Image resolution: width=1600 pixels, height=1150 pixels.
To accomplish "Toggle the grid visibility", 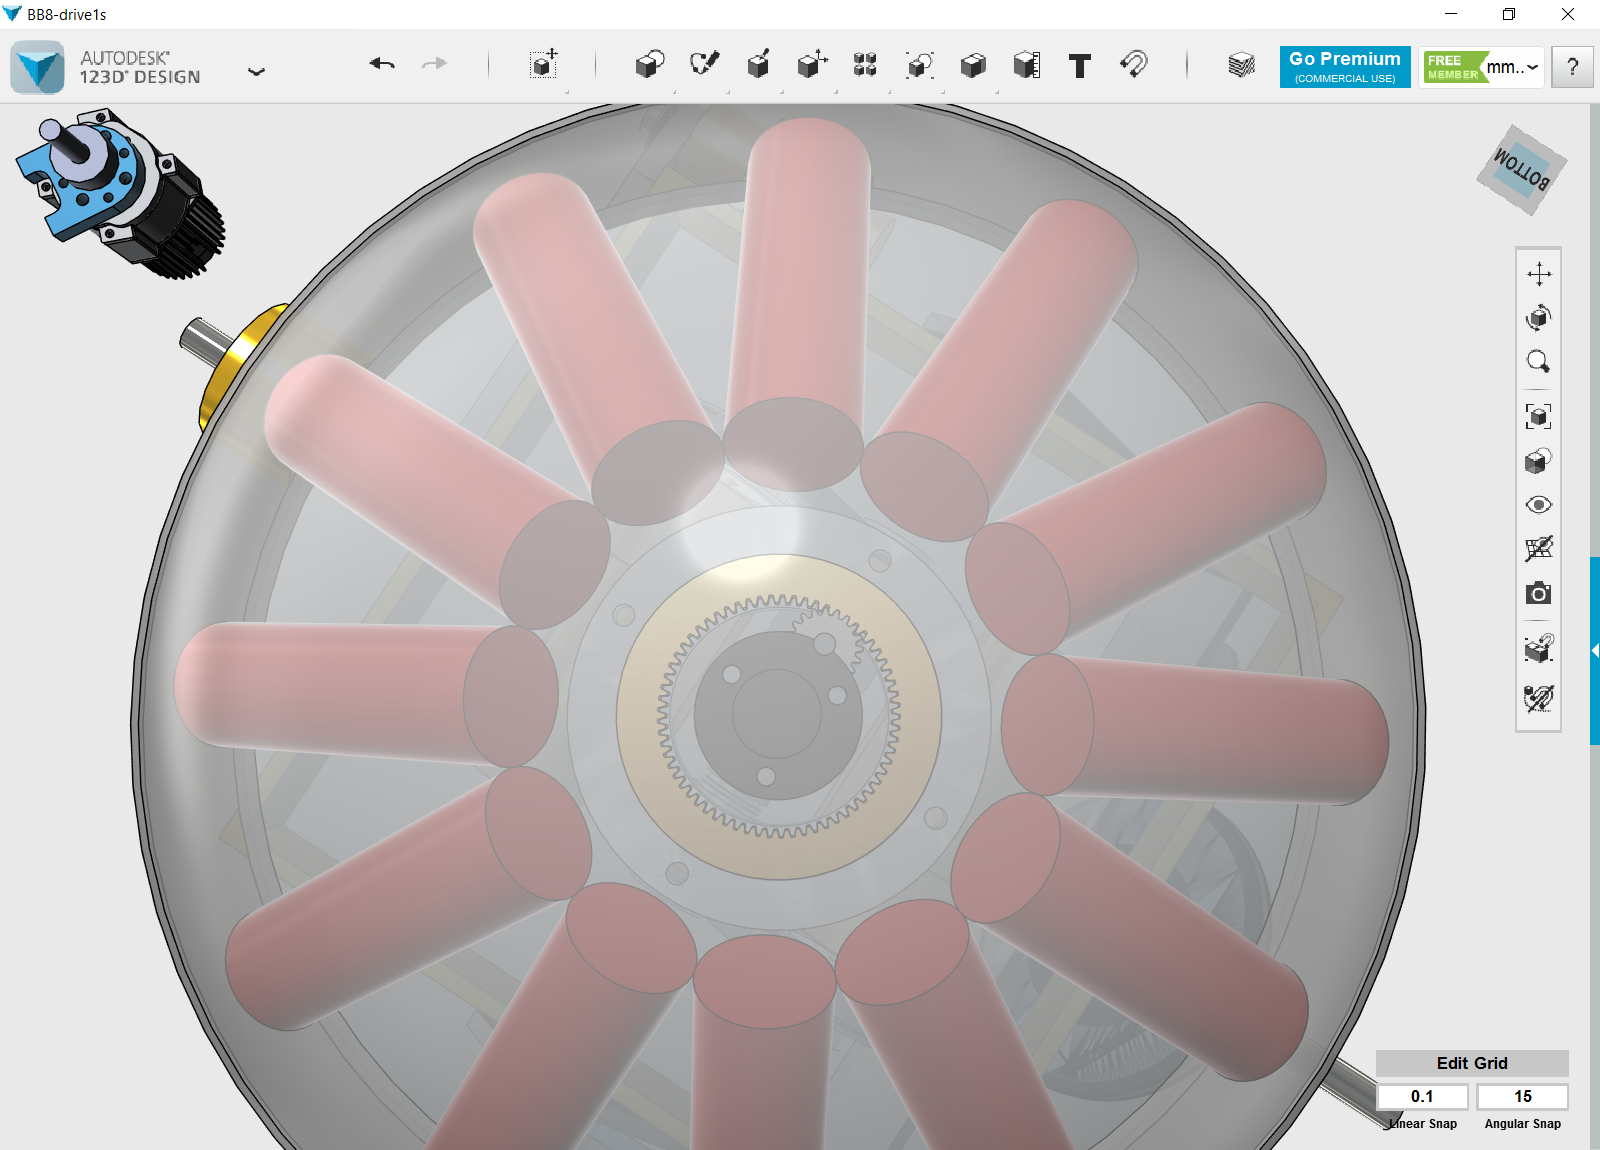I will [x=1539, y=548].
